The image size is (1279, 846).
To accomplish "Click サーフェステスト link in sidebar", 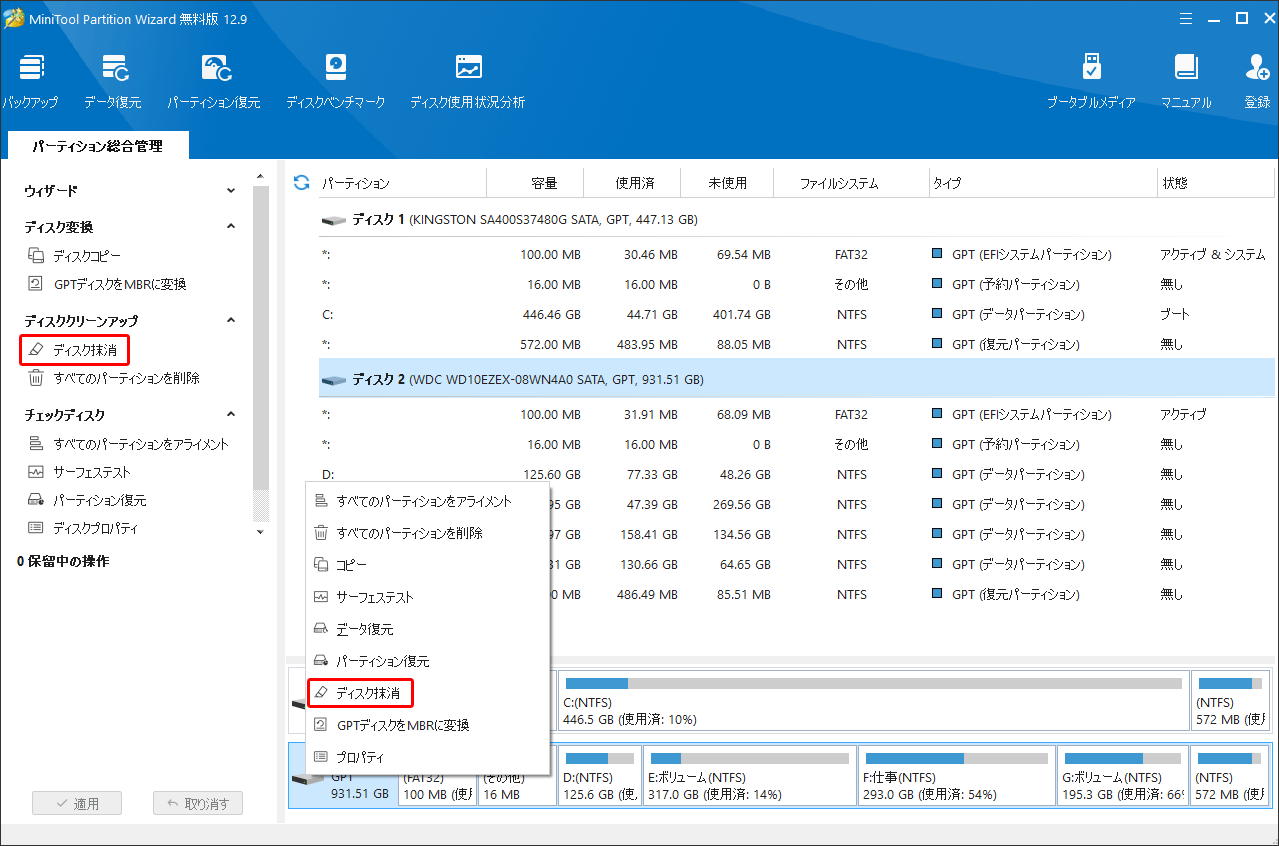I will click(x=92, y=472).
